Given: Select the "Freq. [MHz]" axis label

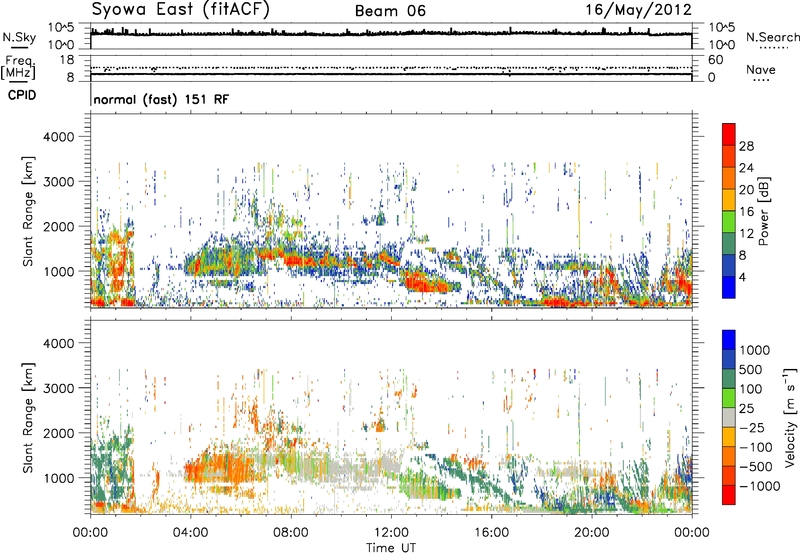Looking at the screenshot, I should point(18,67).
